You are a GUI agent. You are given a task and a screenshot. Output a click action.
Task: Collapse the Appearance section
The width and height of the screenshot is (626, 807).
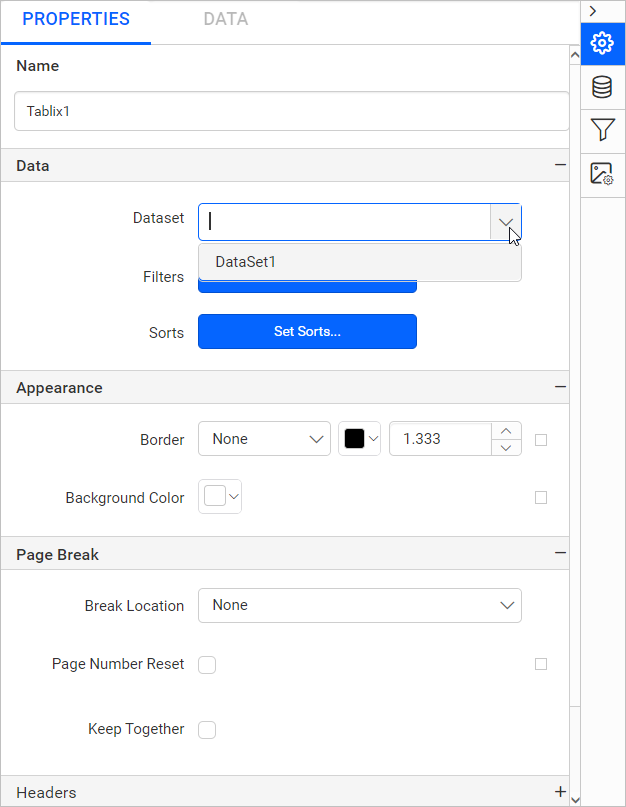click(x=560, y=387)
